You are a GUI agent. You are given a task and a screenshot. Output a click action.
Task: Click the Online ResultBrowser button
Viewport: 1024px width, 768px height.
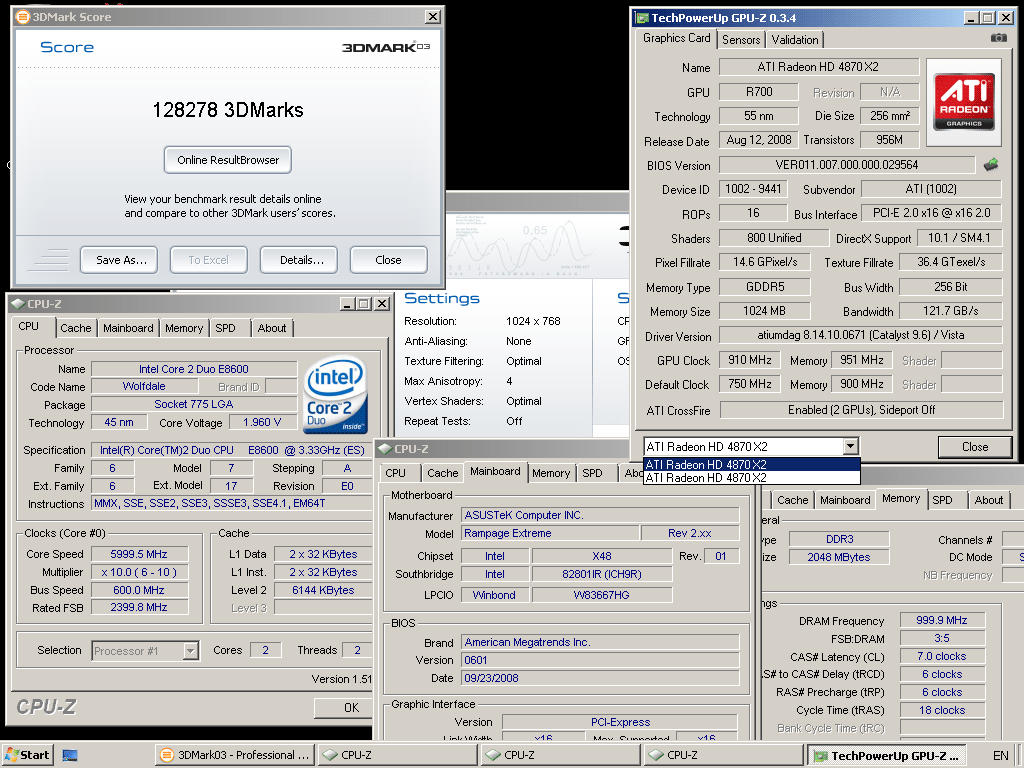coord(228,160)
